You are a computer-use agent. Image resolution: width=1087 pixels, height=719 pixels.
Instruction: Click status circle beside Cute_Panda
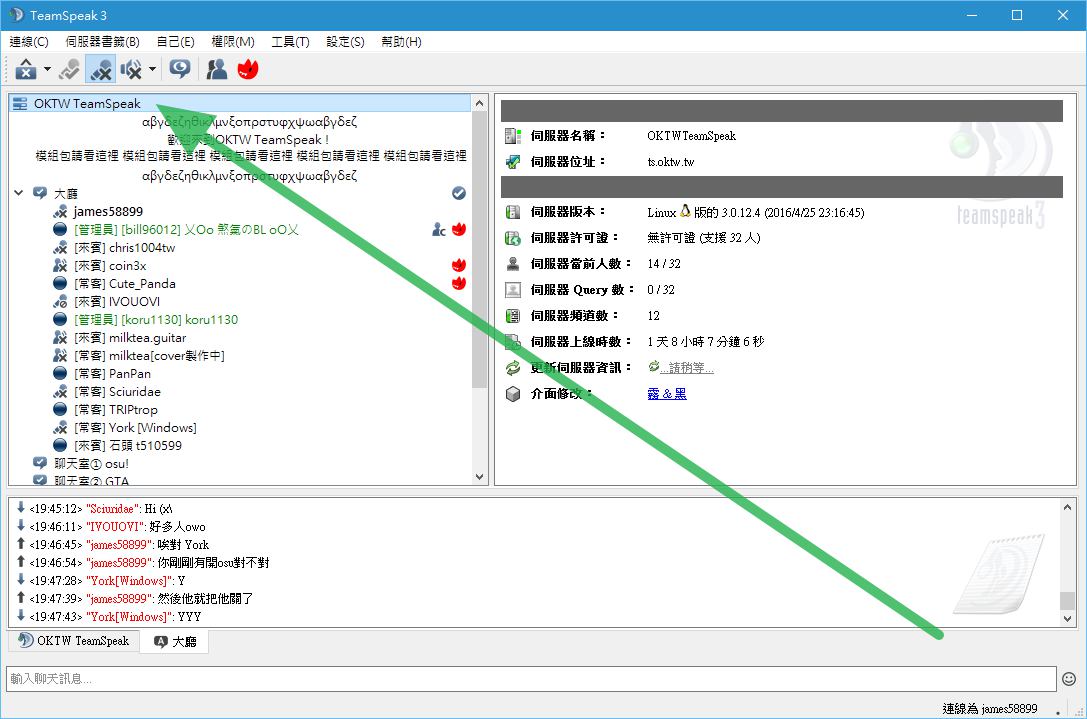point(60,284)
